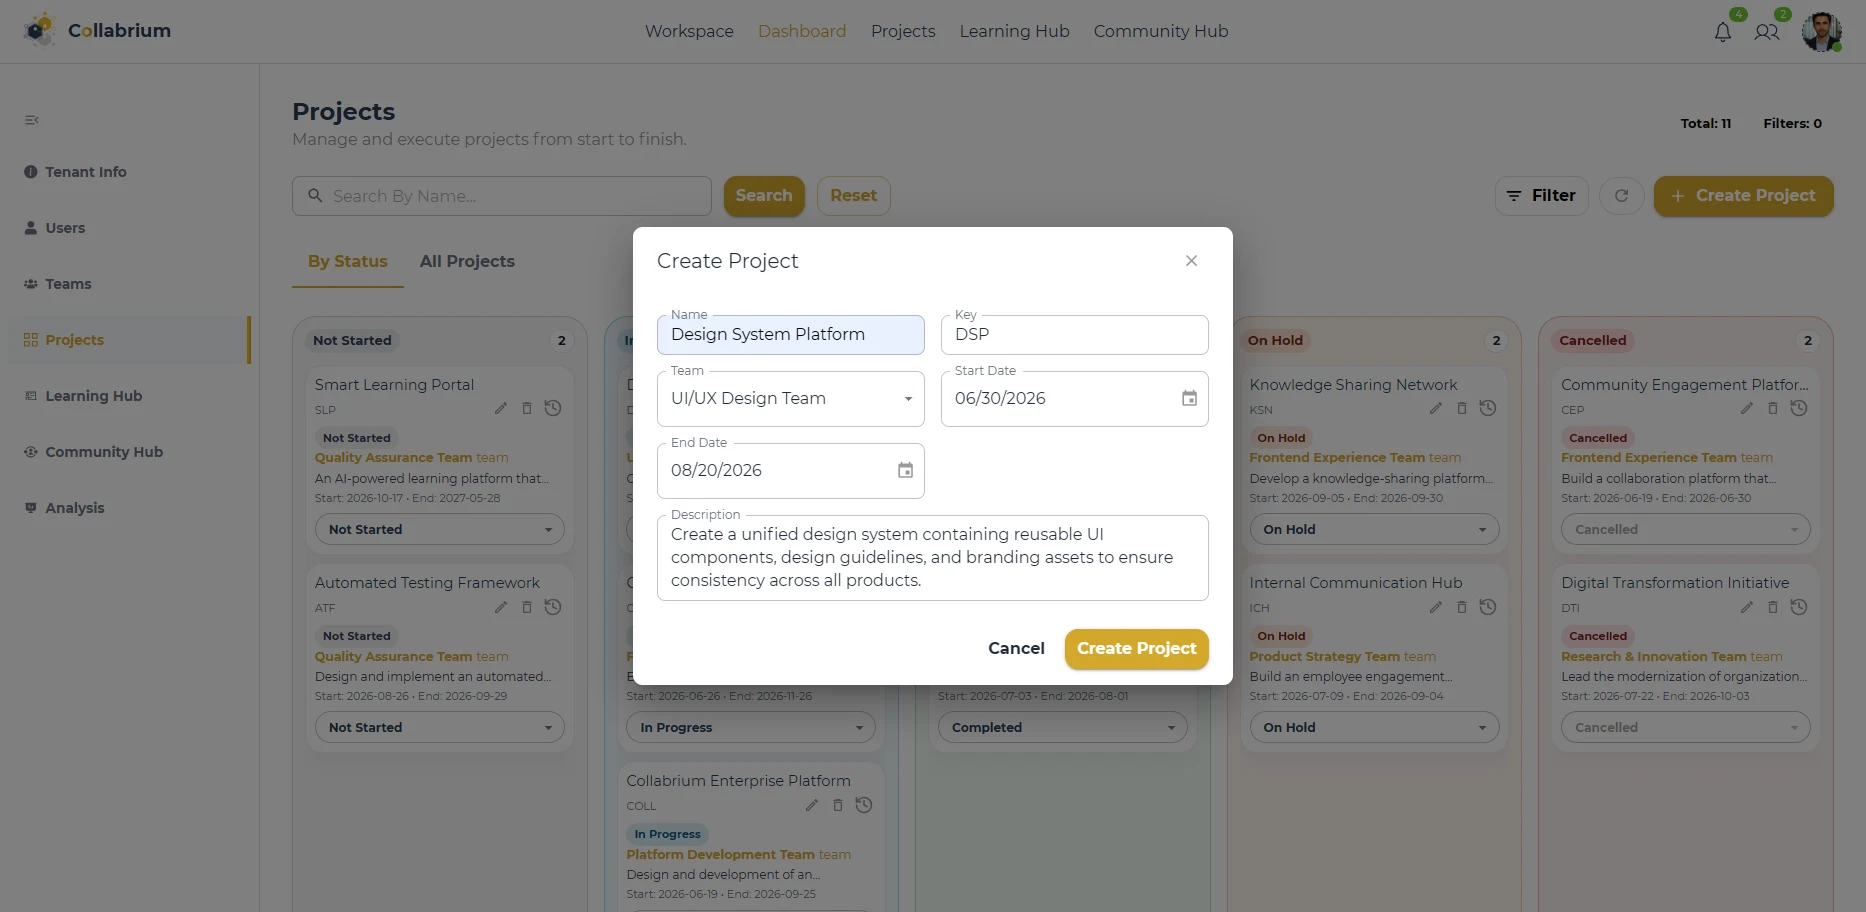Open Teams in the sidebar
Viewport: 1866px width, 912px height.
tap(68, 284)
